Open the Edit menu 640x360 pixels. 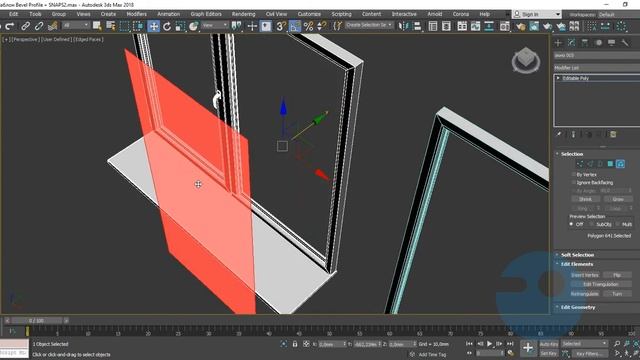pyautogui.click(x=13, y=14)
